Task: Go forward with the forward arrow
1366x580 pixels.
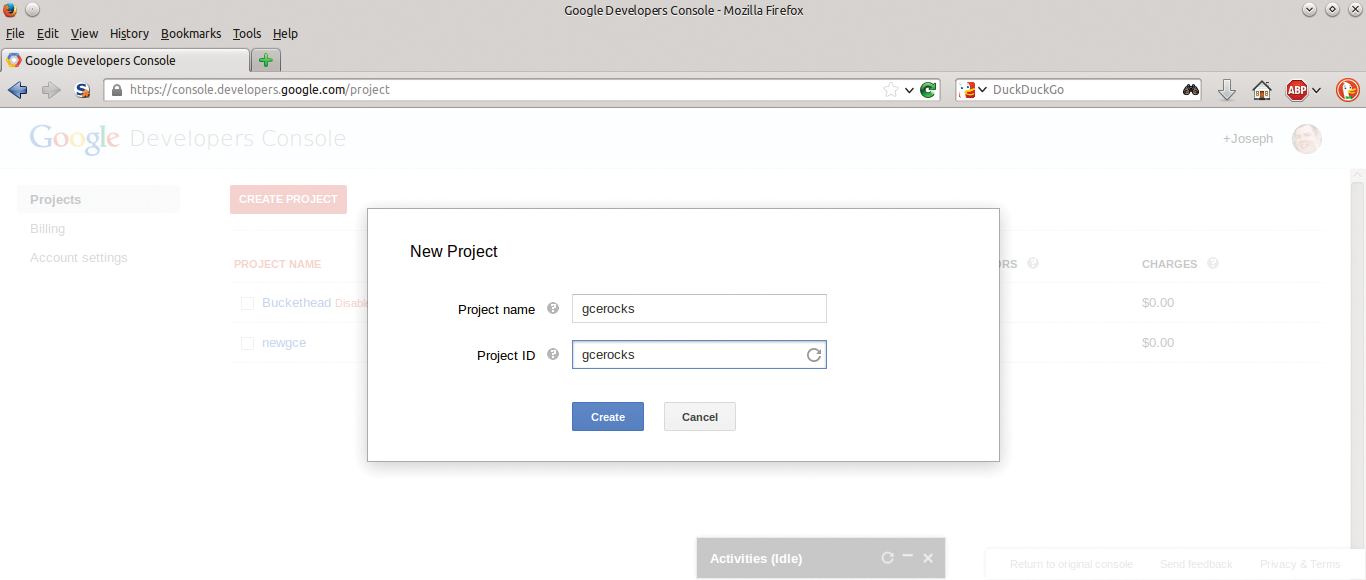Action: (x=51, y=90)
